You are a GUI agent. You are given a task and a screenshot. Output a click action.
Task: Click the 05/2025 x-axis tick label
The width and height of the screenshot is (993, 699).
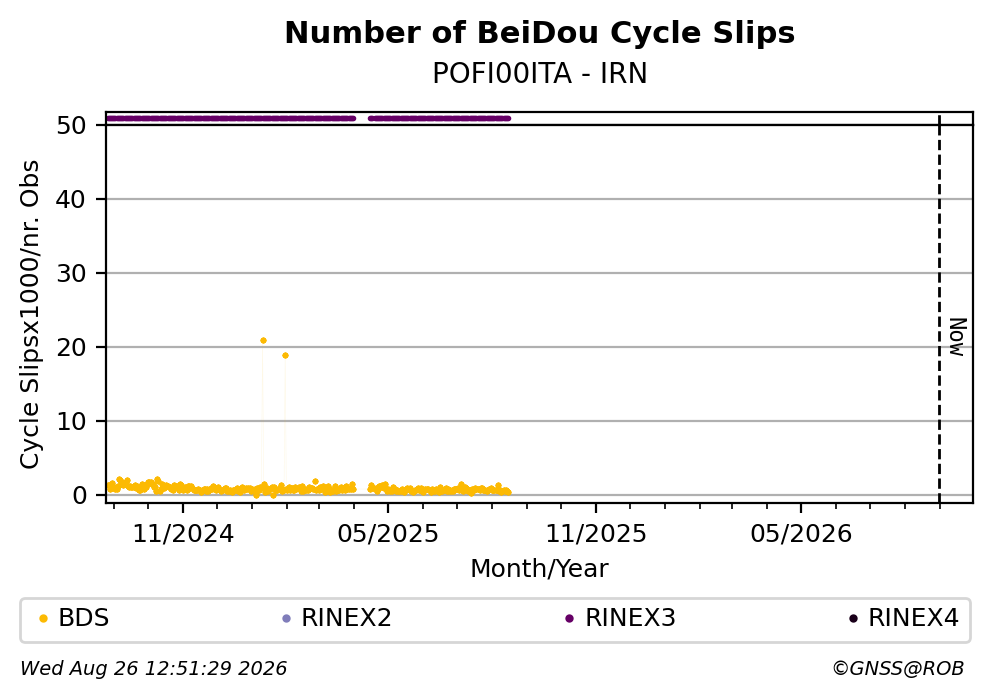pyautogui.click(x=388, y=534)
